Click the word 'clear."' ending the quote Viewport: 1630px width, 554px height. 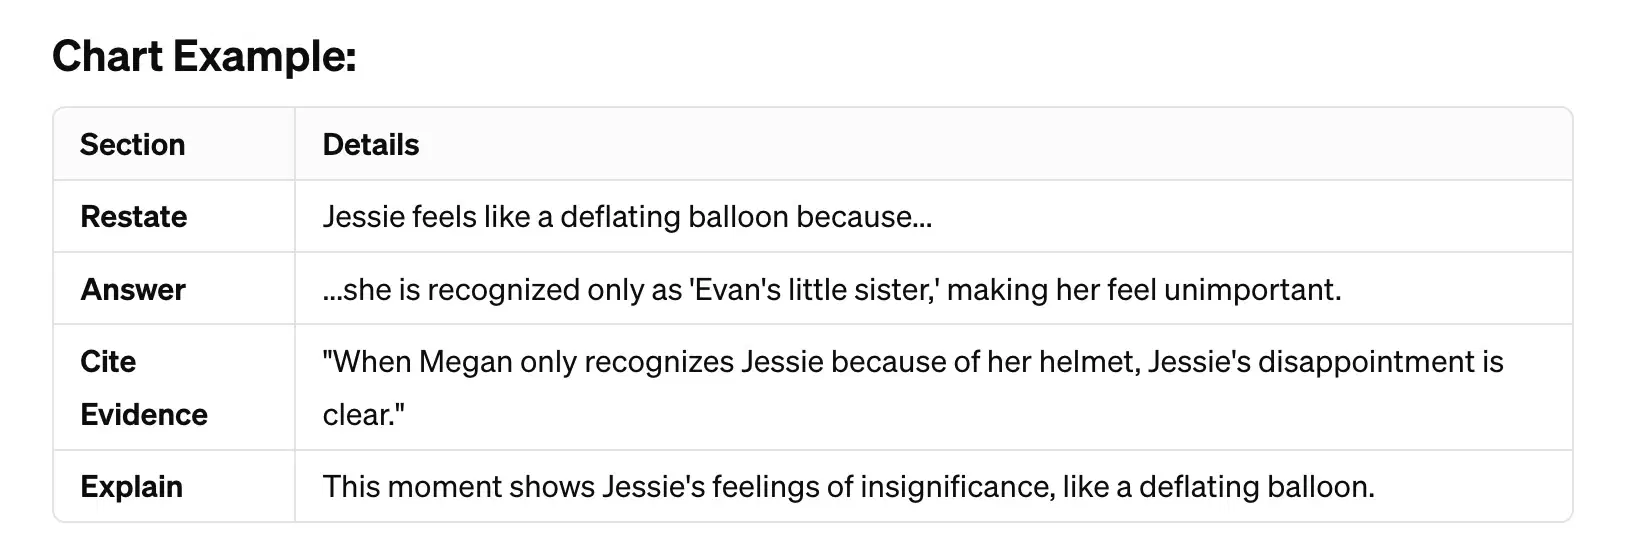coord(363,415)
